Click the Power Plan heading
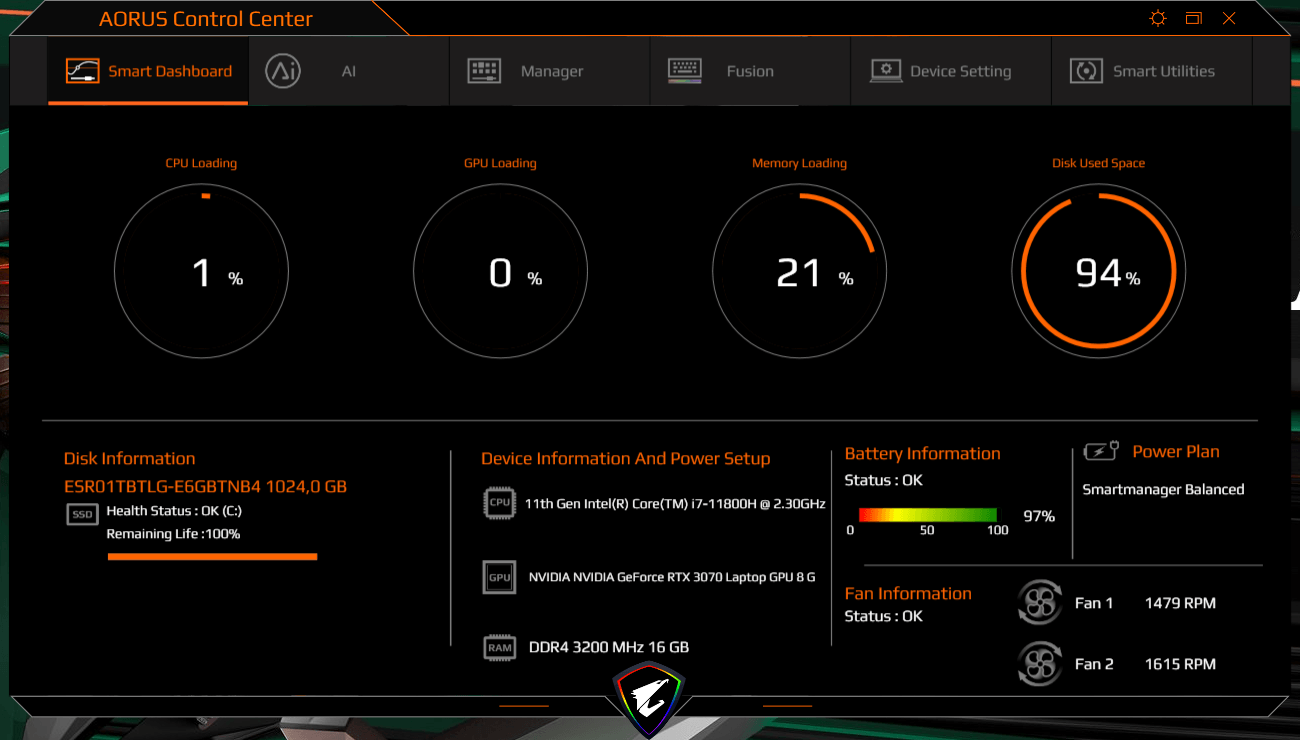Viewport: 1300px width, 740px height. (x=1176, y=452)
